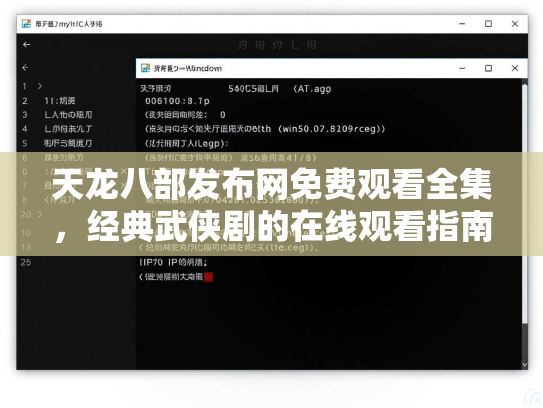543x408 pixels.
Task: Maximize the outer window
Action: (x=488, y=24)
